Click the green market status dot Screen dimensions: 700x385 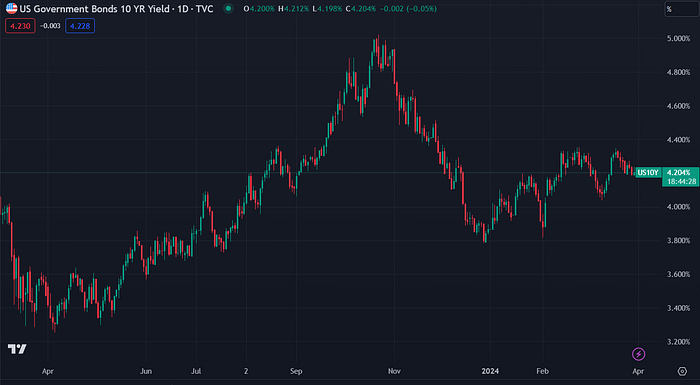pos(228,8)
